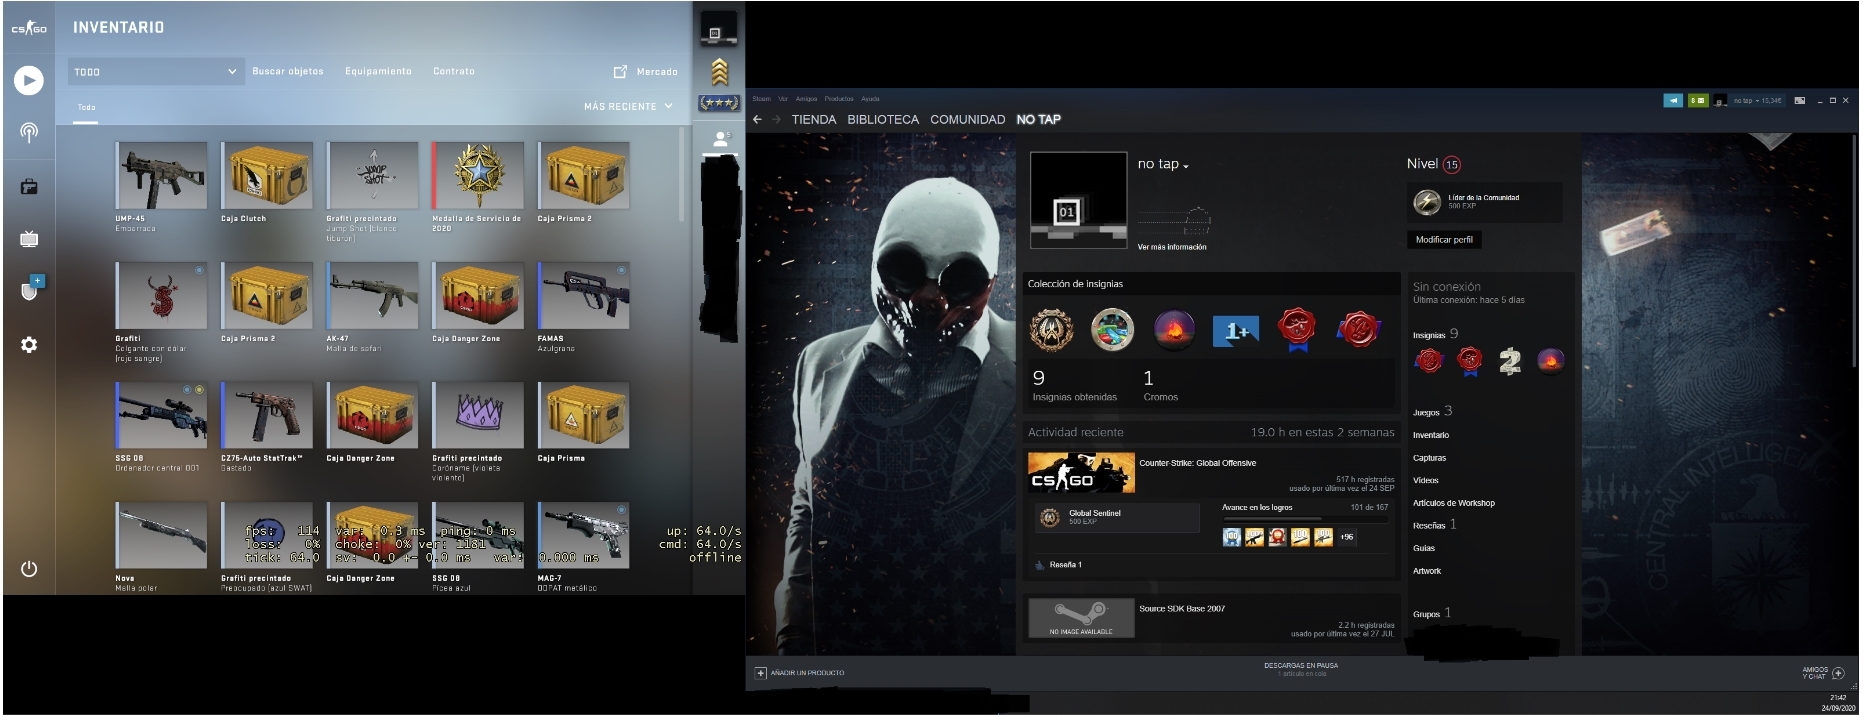Open the CS:GO Watch TV icon
The height and width of the screenshot is (715, 1867).
[29, 238]
